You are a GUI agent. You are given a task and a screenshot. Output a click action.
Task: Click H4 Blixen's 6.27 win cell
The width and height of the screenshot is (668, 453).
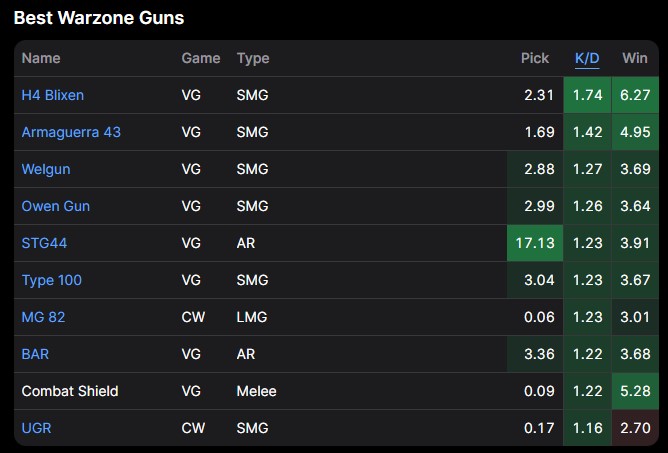(634, 95)
